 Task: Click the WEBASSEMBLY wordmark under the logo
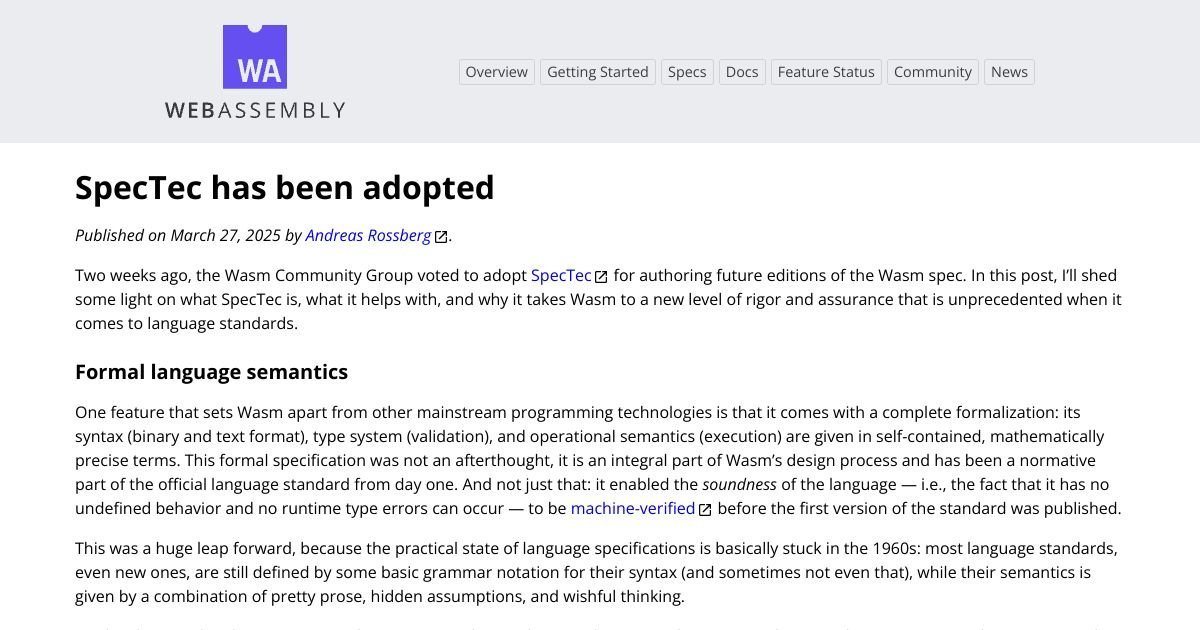(x=254, y=109)
